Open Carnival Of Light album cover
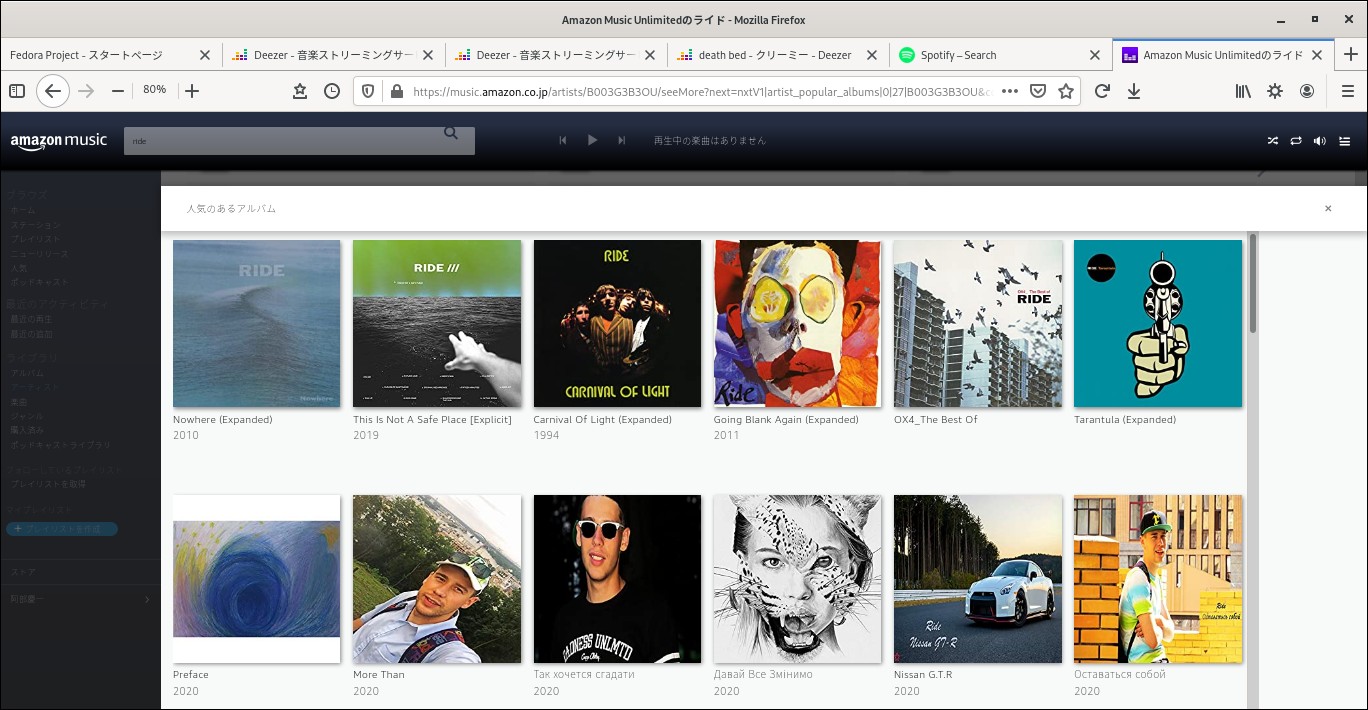 pyautogui.click(x=617, y=323)
